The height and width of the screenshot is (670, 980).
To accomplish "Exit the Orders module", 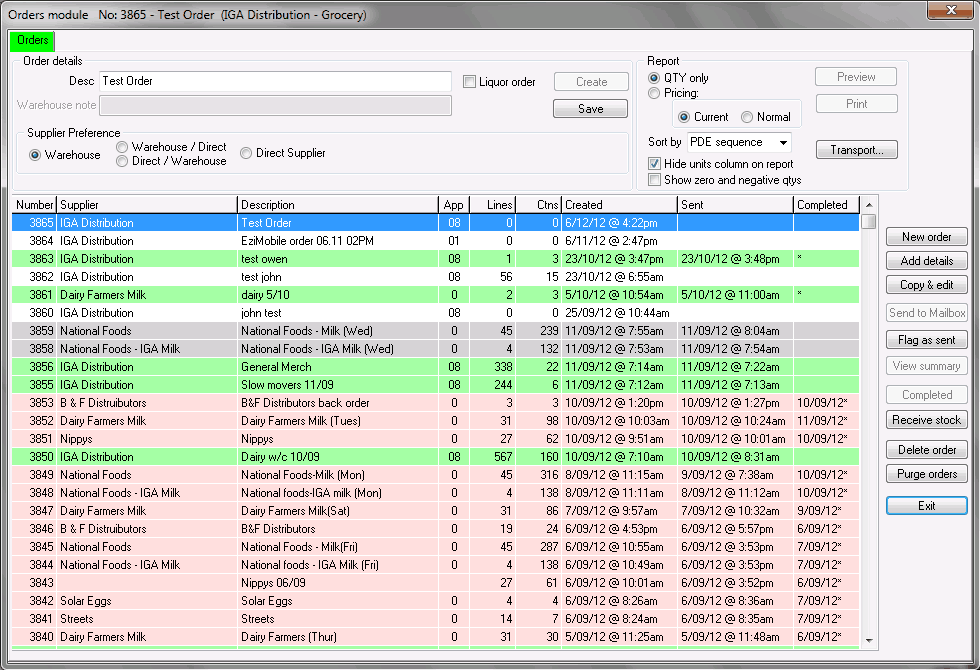I will tap(926, 506).
